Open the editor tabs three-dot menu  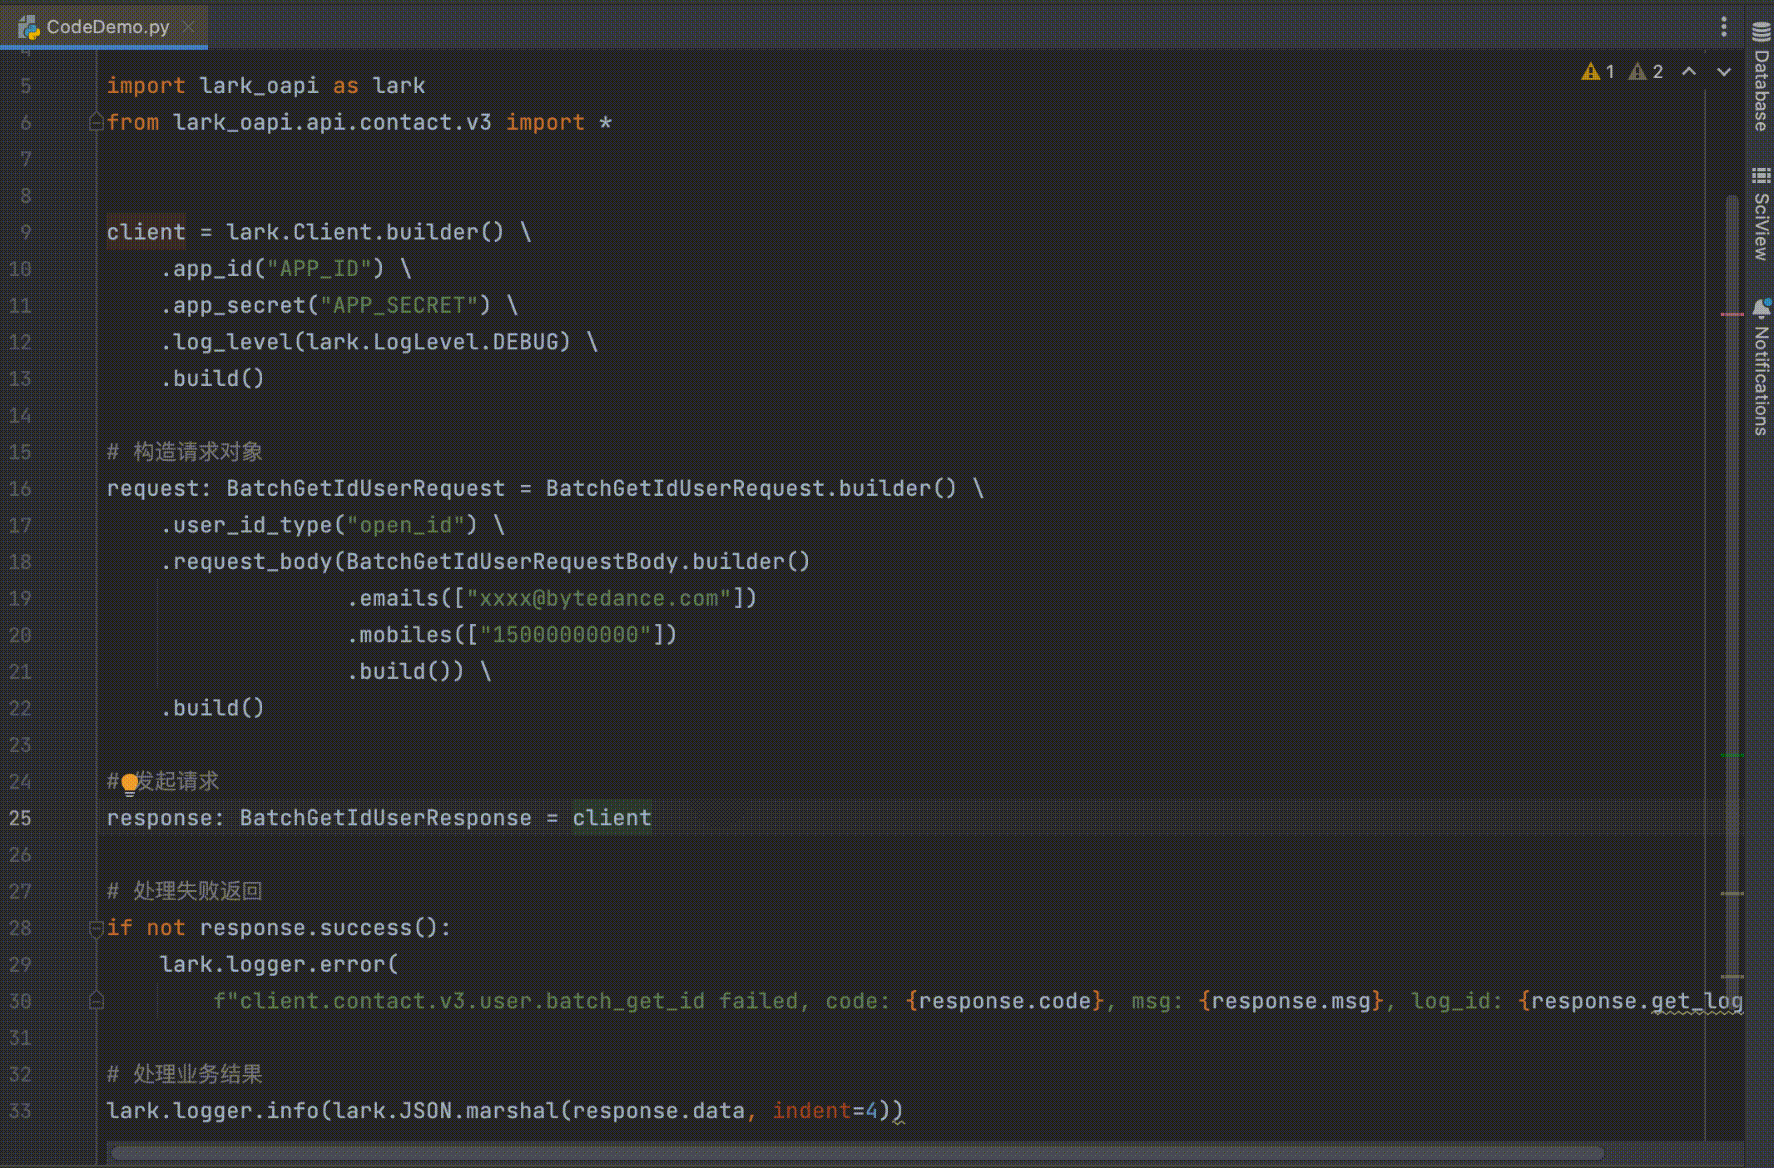(1723, 27)
